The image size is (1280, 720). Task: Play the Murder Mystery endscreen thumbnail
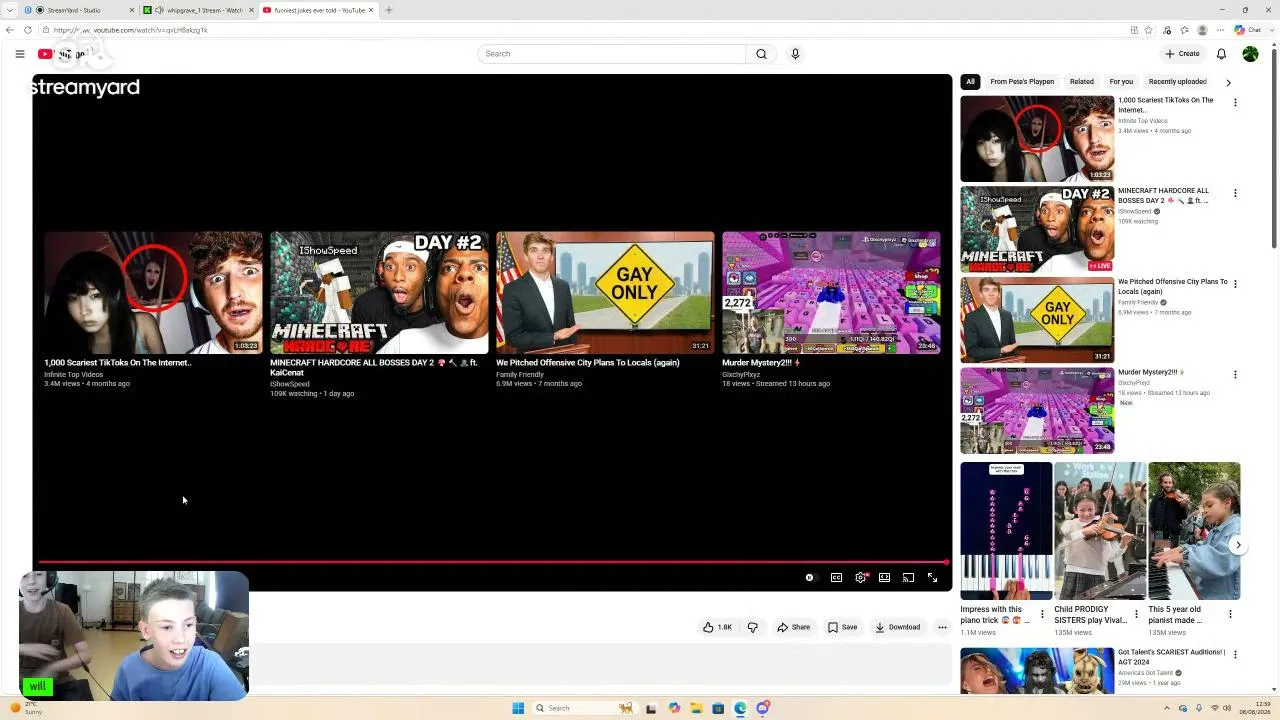pos(831,293)
